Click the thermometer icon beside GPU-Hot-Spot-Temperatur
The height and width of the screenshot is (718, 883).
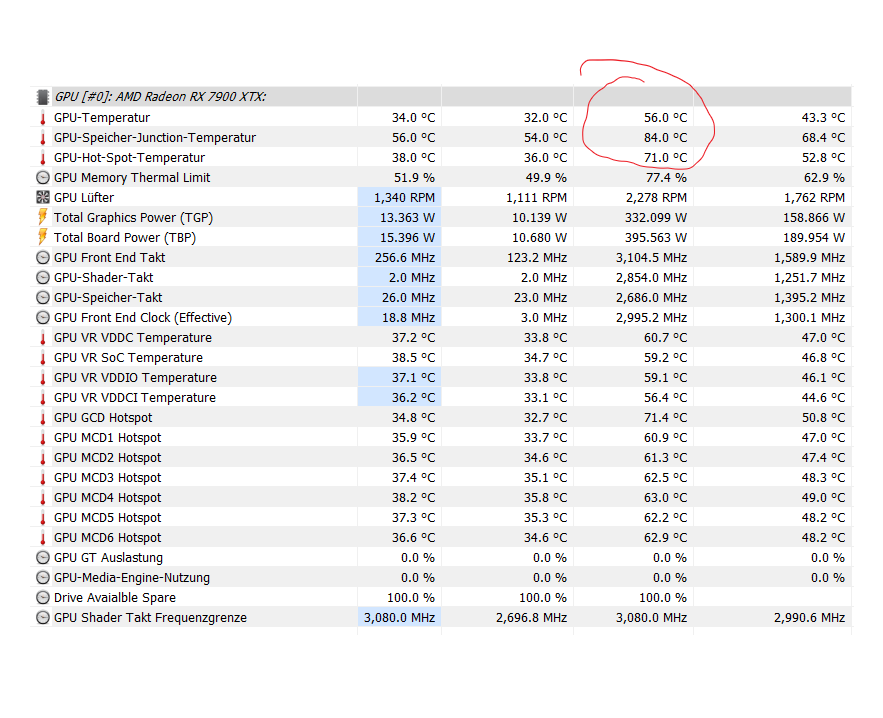coord(42,158)
